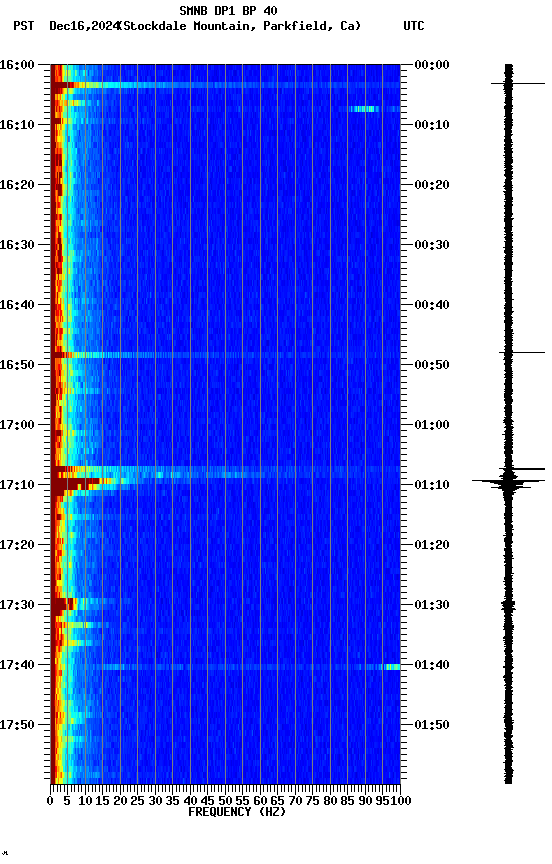Screen dimensions: 552x864
Task: Click the UTC time label "00:10"
Action: (431, 125)
